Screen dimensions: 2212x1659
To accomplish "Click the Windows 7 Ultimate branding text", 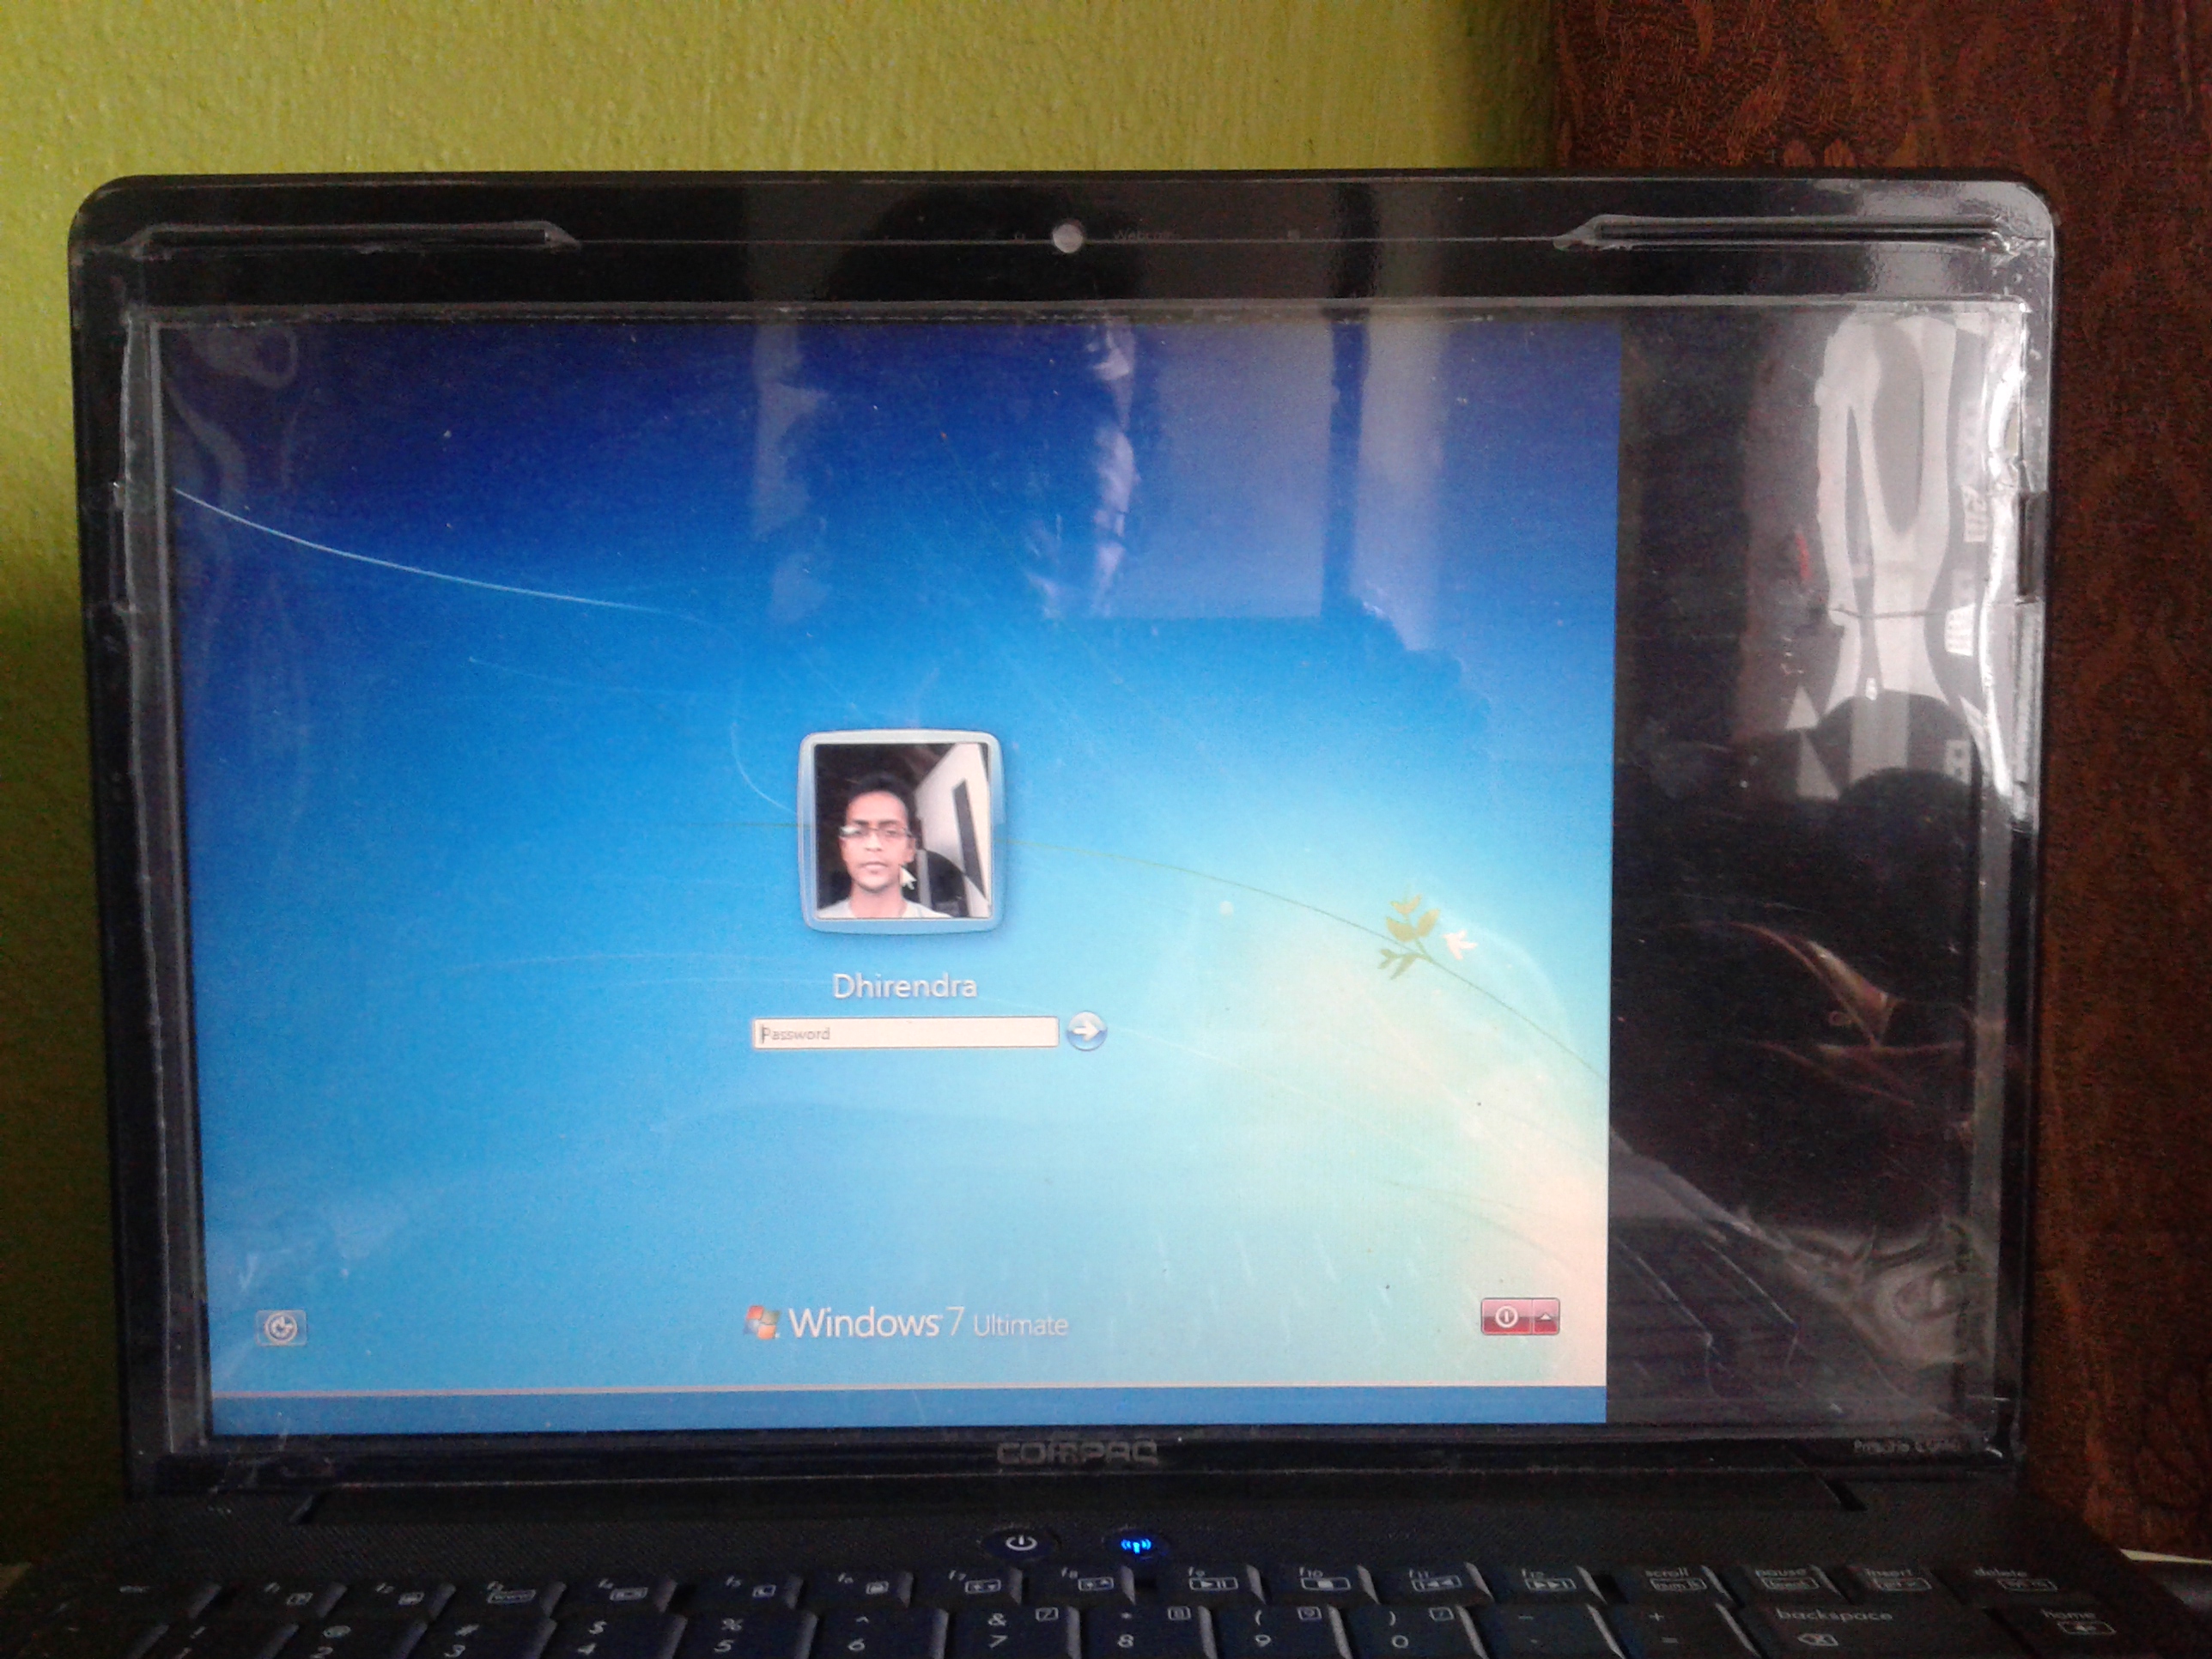I will (928, 1323).
